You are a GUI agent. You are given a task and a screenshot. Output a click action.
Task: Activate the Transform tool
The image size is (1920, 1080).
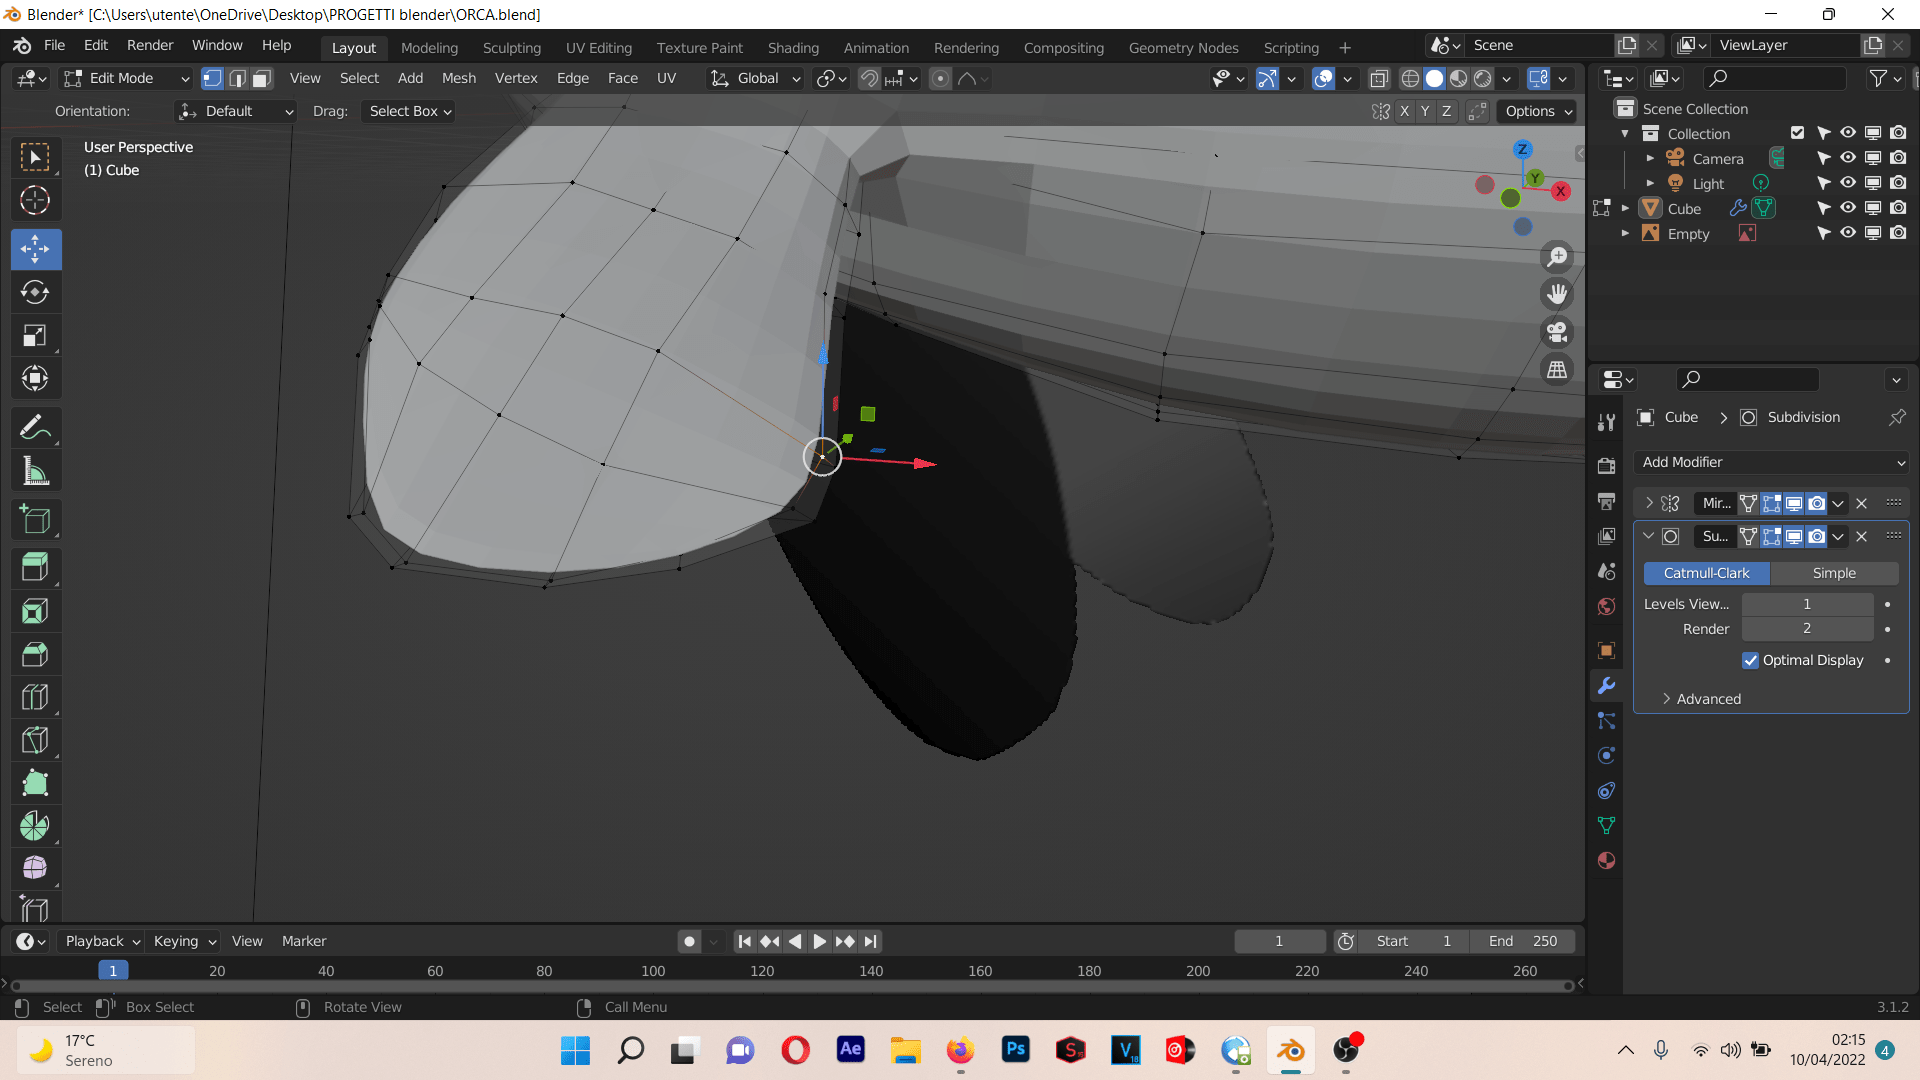(x=35, y=378)
